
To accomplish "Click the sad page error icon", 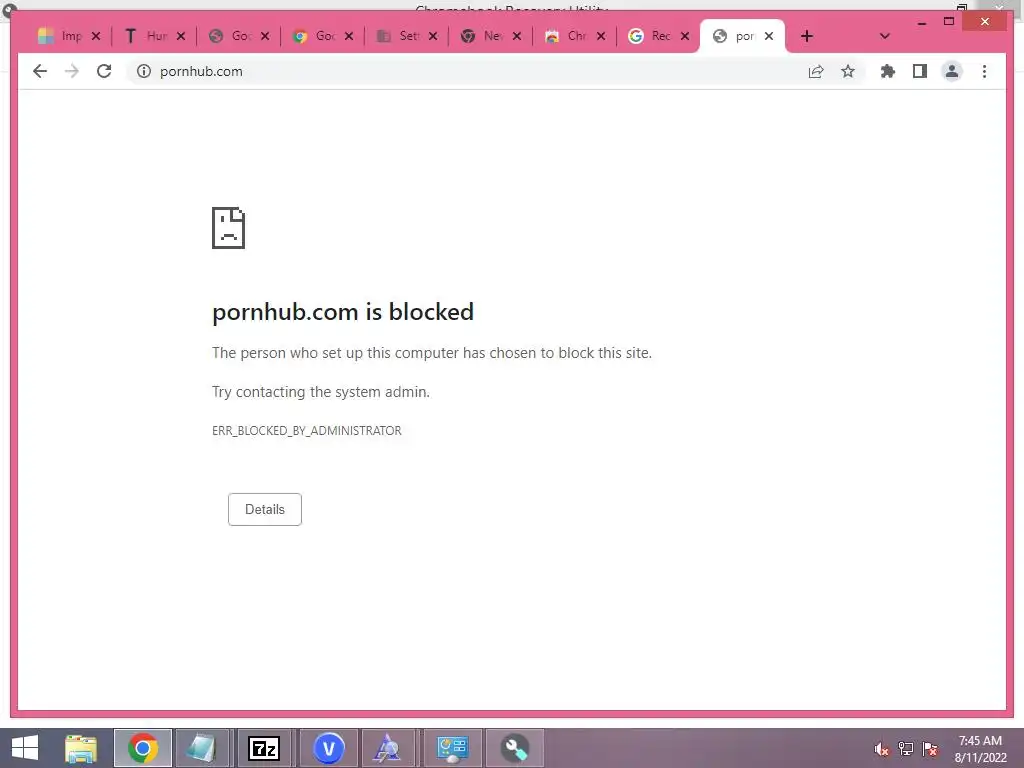I will coord(229,228).
